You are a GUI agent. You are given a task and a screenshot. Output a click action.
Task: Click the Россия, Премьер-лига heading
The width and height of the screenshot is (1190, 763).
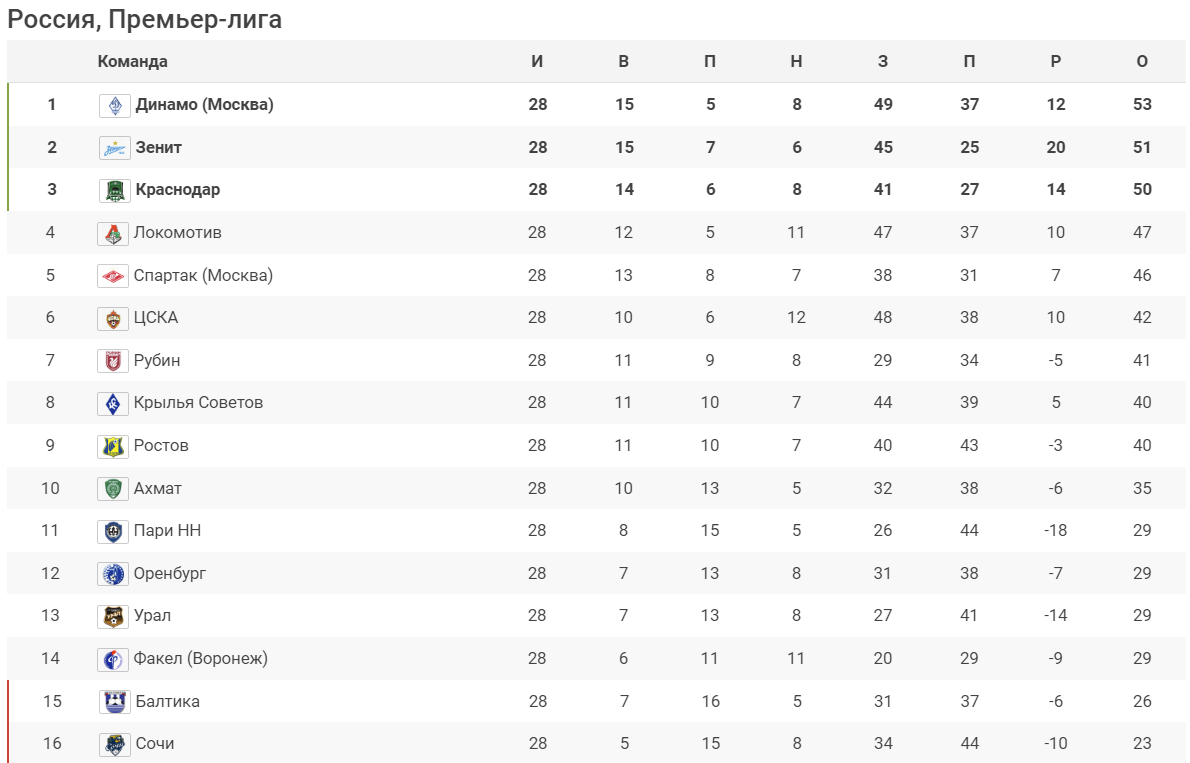[x=144, y=19]
